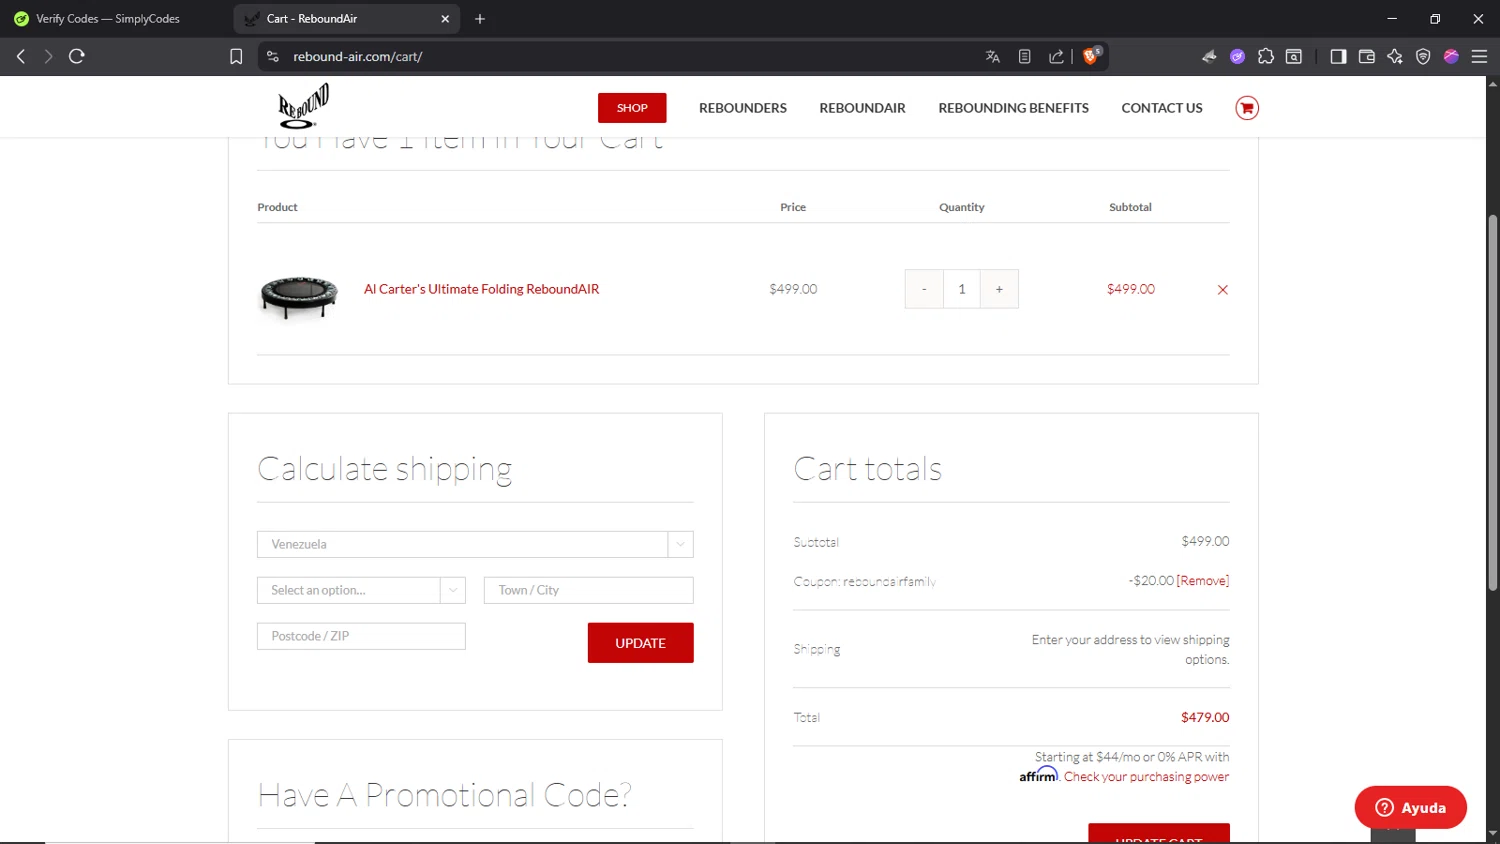
Task: Open the Ayuda help widget
Action: pos(1410,807)
